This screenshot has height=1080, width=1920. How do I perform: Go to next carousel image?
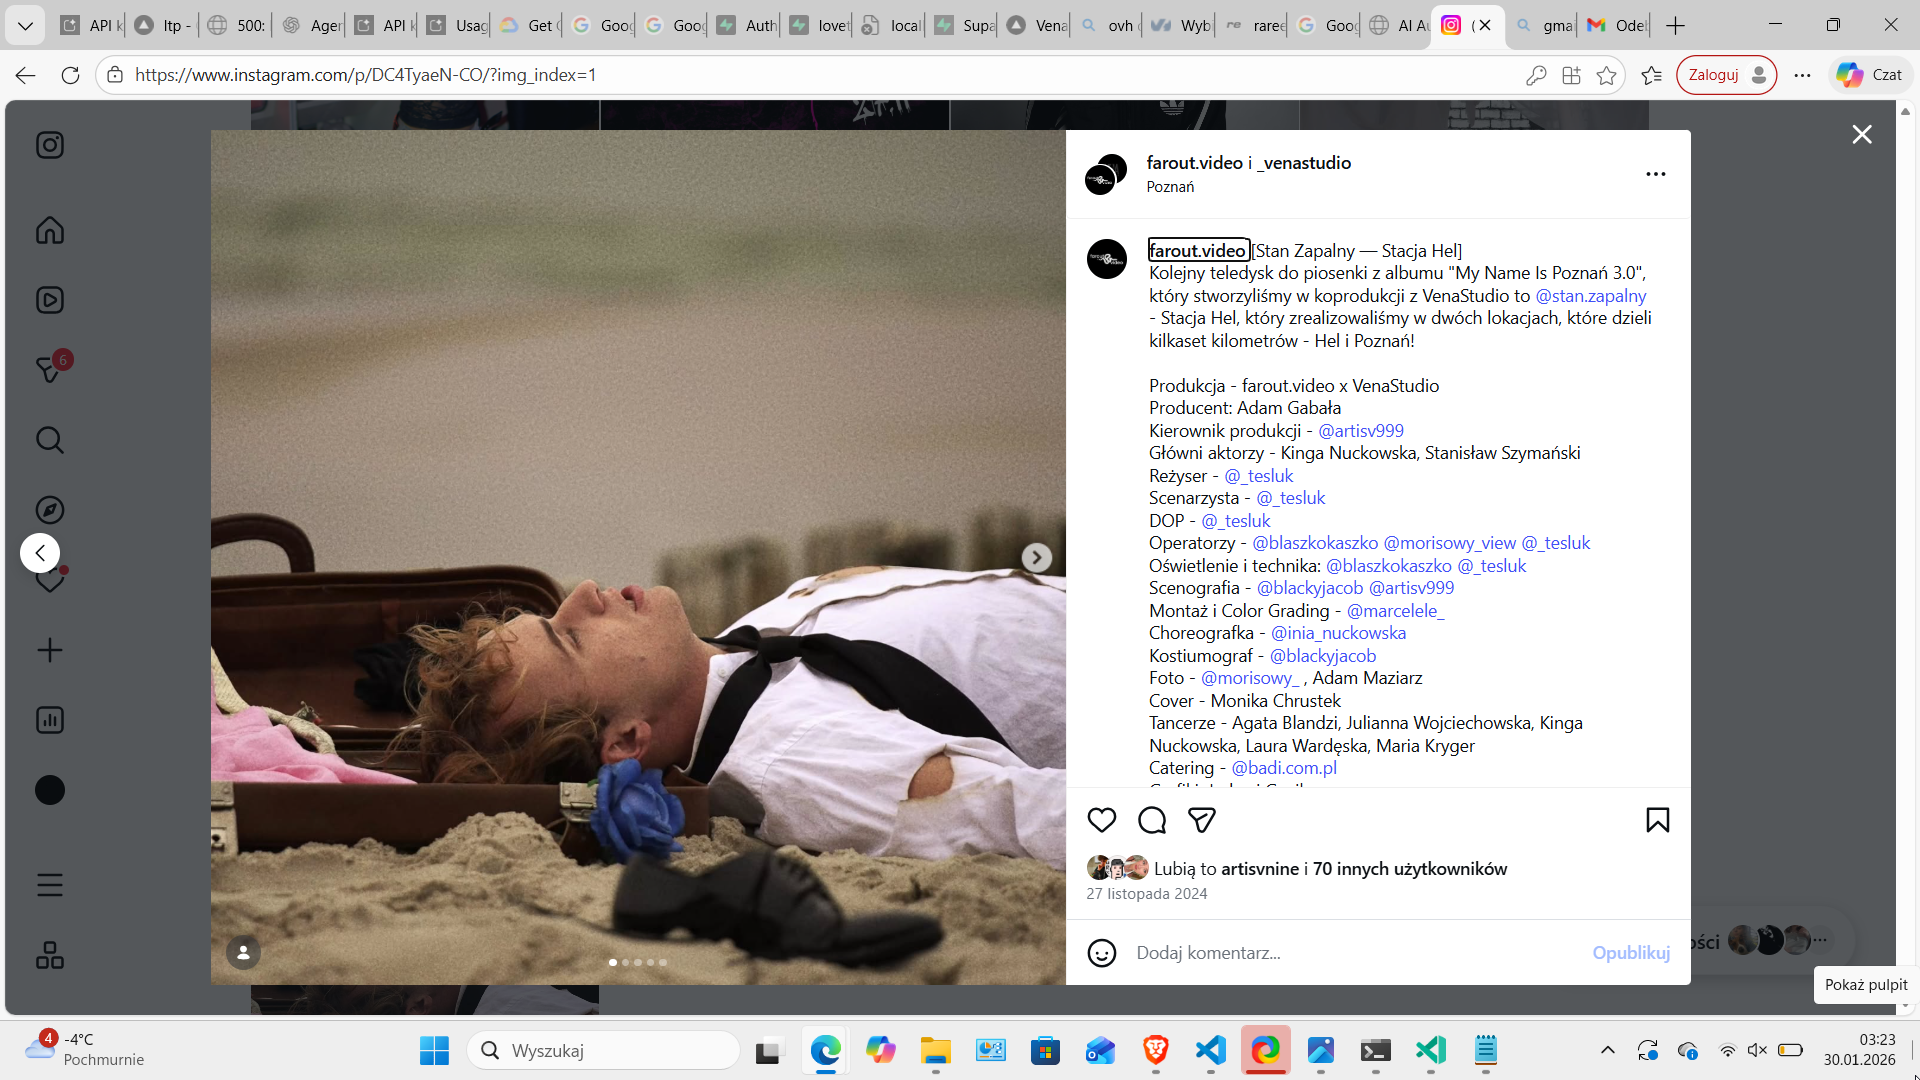pyautogui.click(x=1036, y=557)
